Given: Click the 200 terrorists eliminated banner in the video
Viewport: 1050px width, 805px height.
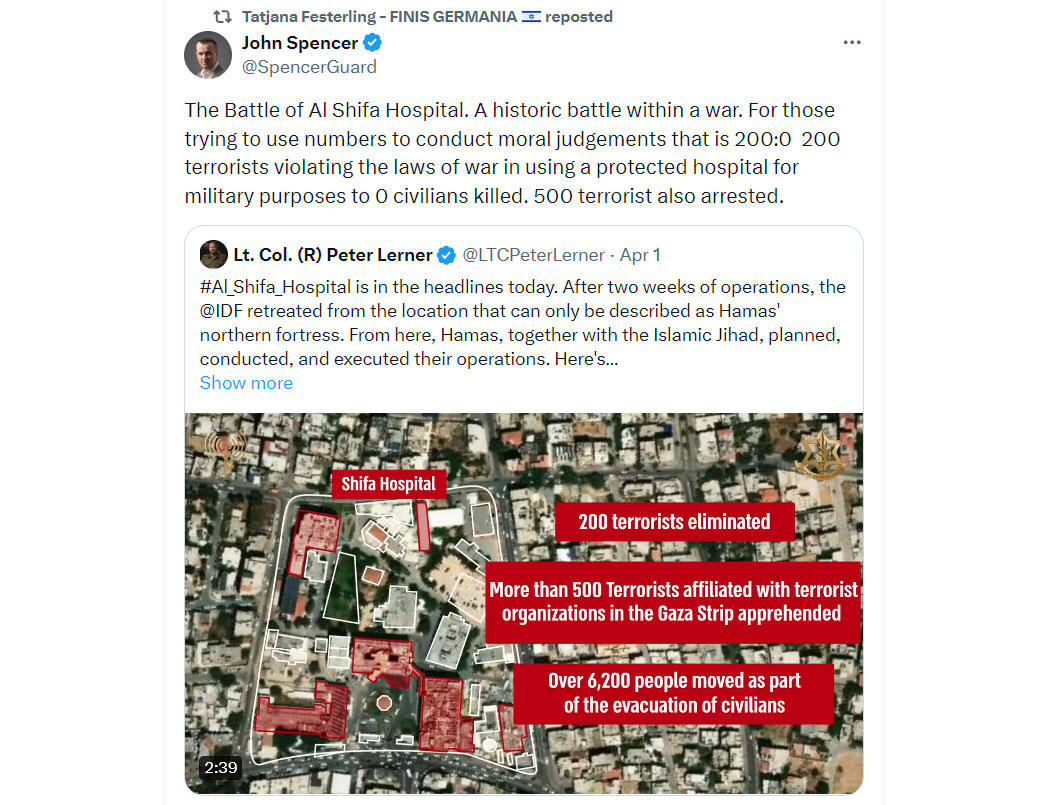Looking at the screenshot, I should (674, 522).
